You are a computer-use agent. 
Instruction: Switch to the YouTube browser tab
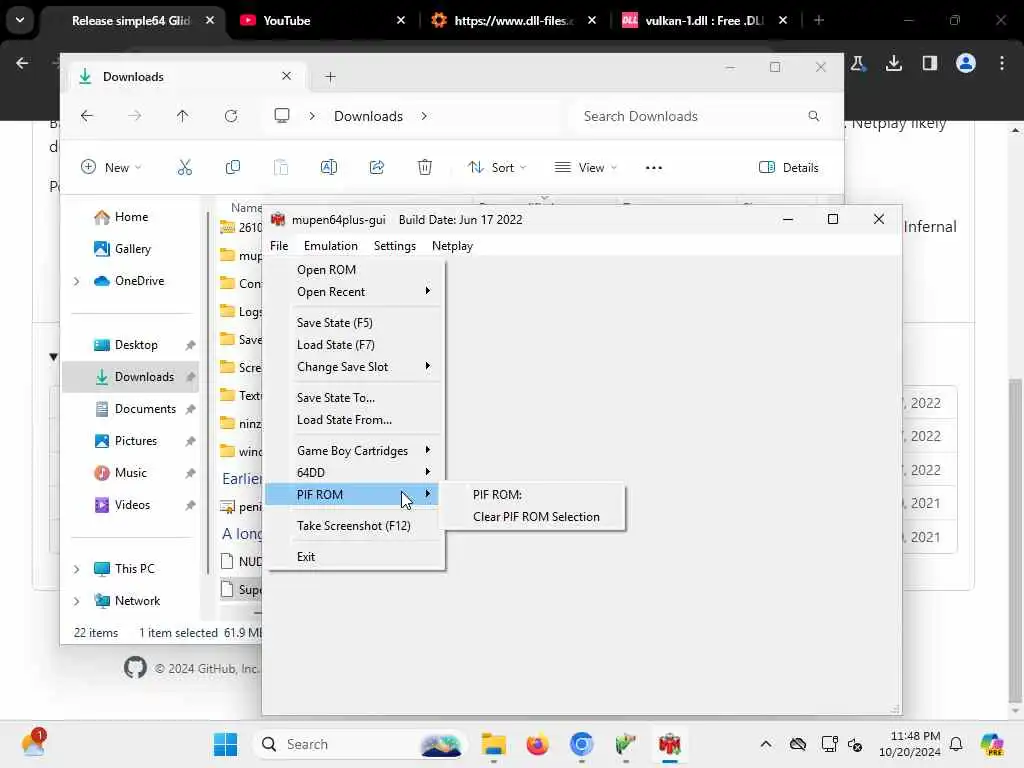click(320, 21)
